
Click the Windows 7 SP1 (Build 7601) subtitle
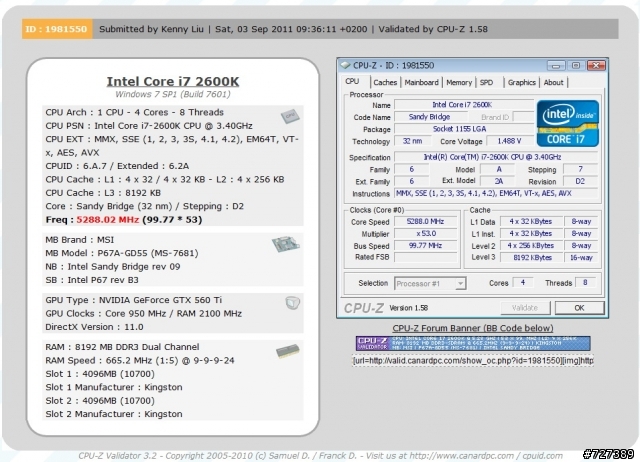173,94
